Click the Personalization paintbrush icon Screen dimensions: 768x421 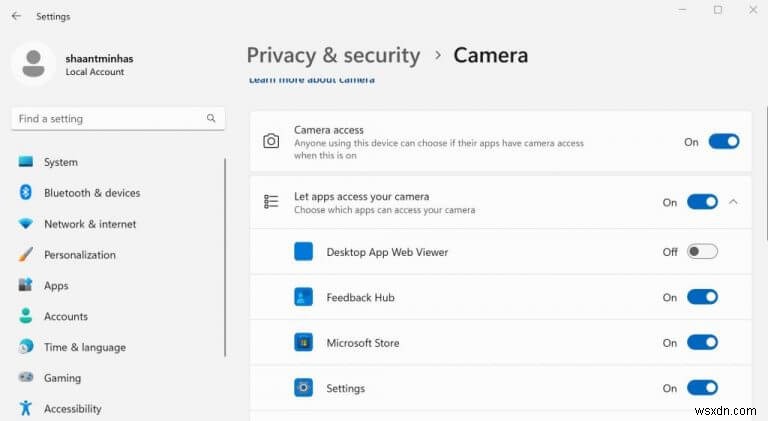(25, 255)
